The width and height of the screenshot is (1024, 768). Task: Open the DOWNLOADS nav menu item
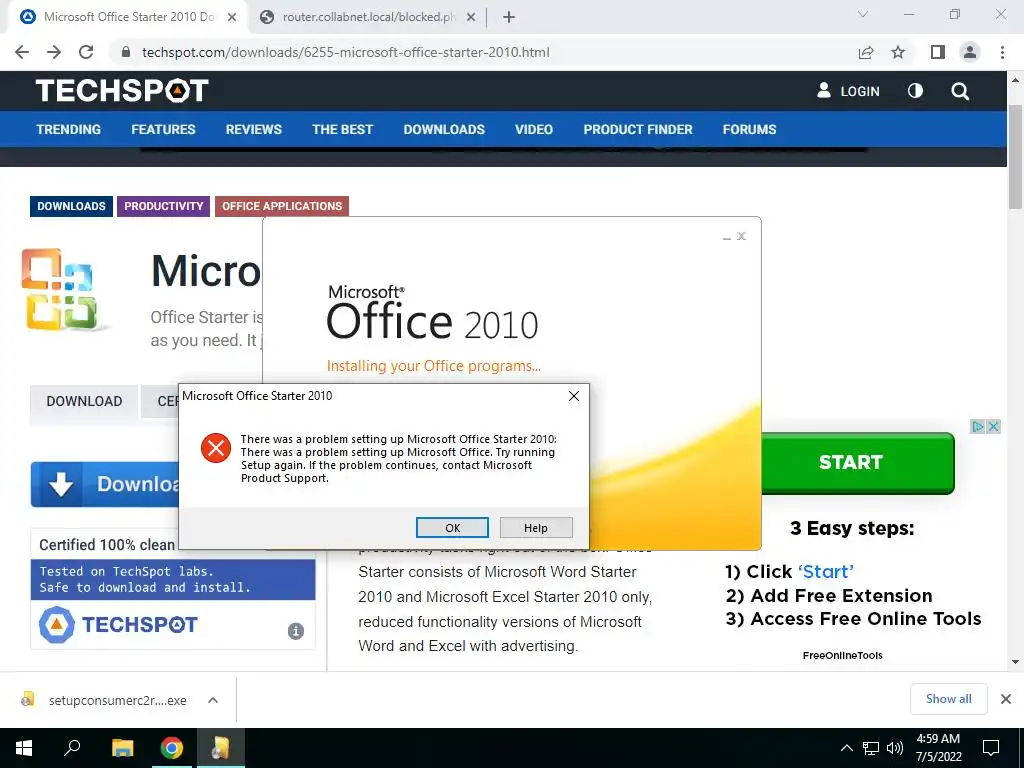pyautogui.click(x=444, y=129)
